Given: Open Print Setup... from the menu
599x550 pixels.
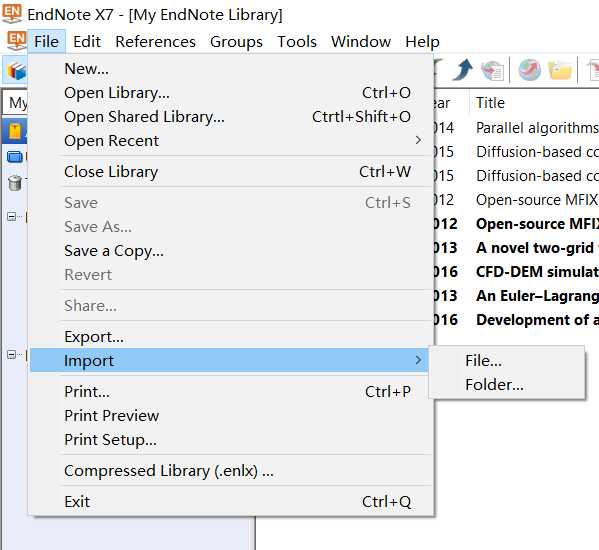Looking at the screenshot, I should point(232,440).
